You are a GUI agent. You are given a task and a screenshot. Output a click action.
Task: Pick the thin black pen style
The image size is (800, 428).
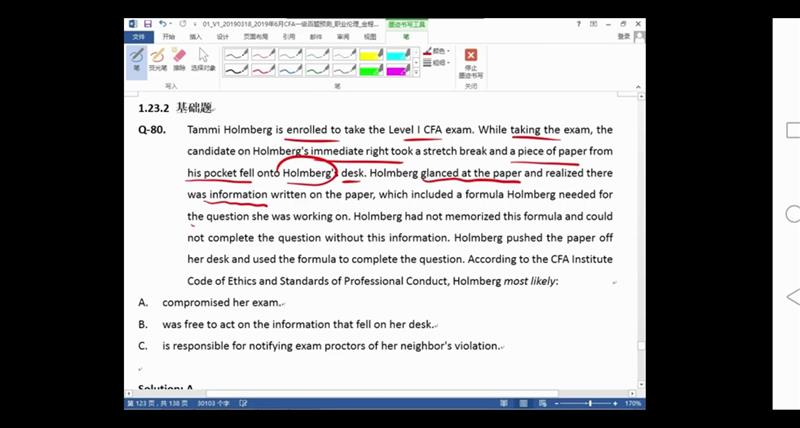point(236,54)
